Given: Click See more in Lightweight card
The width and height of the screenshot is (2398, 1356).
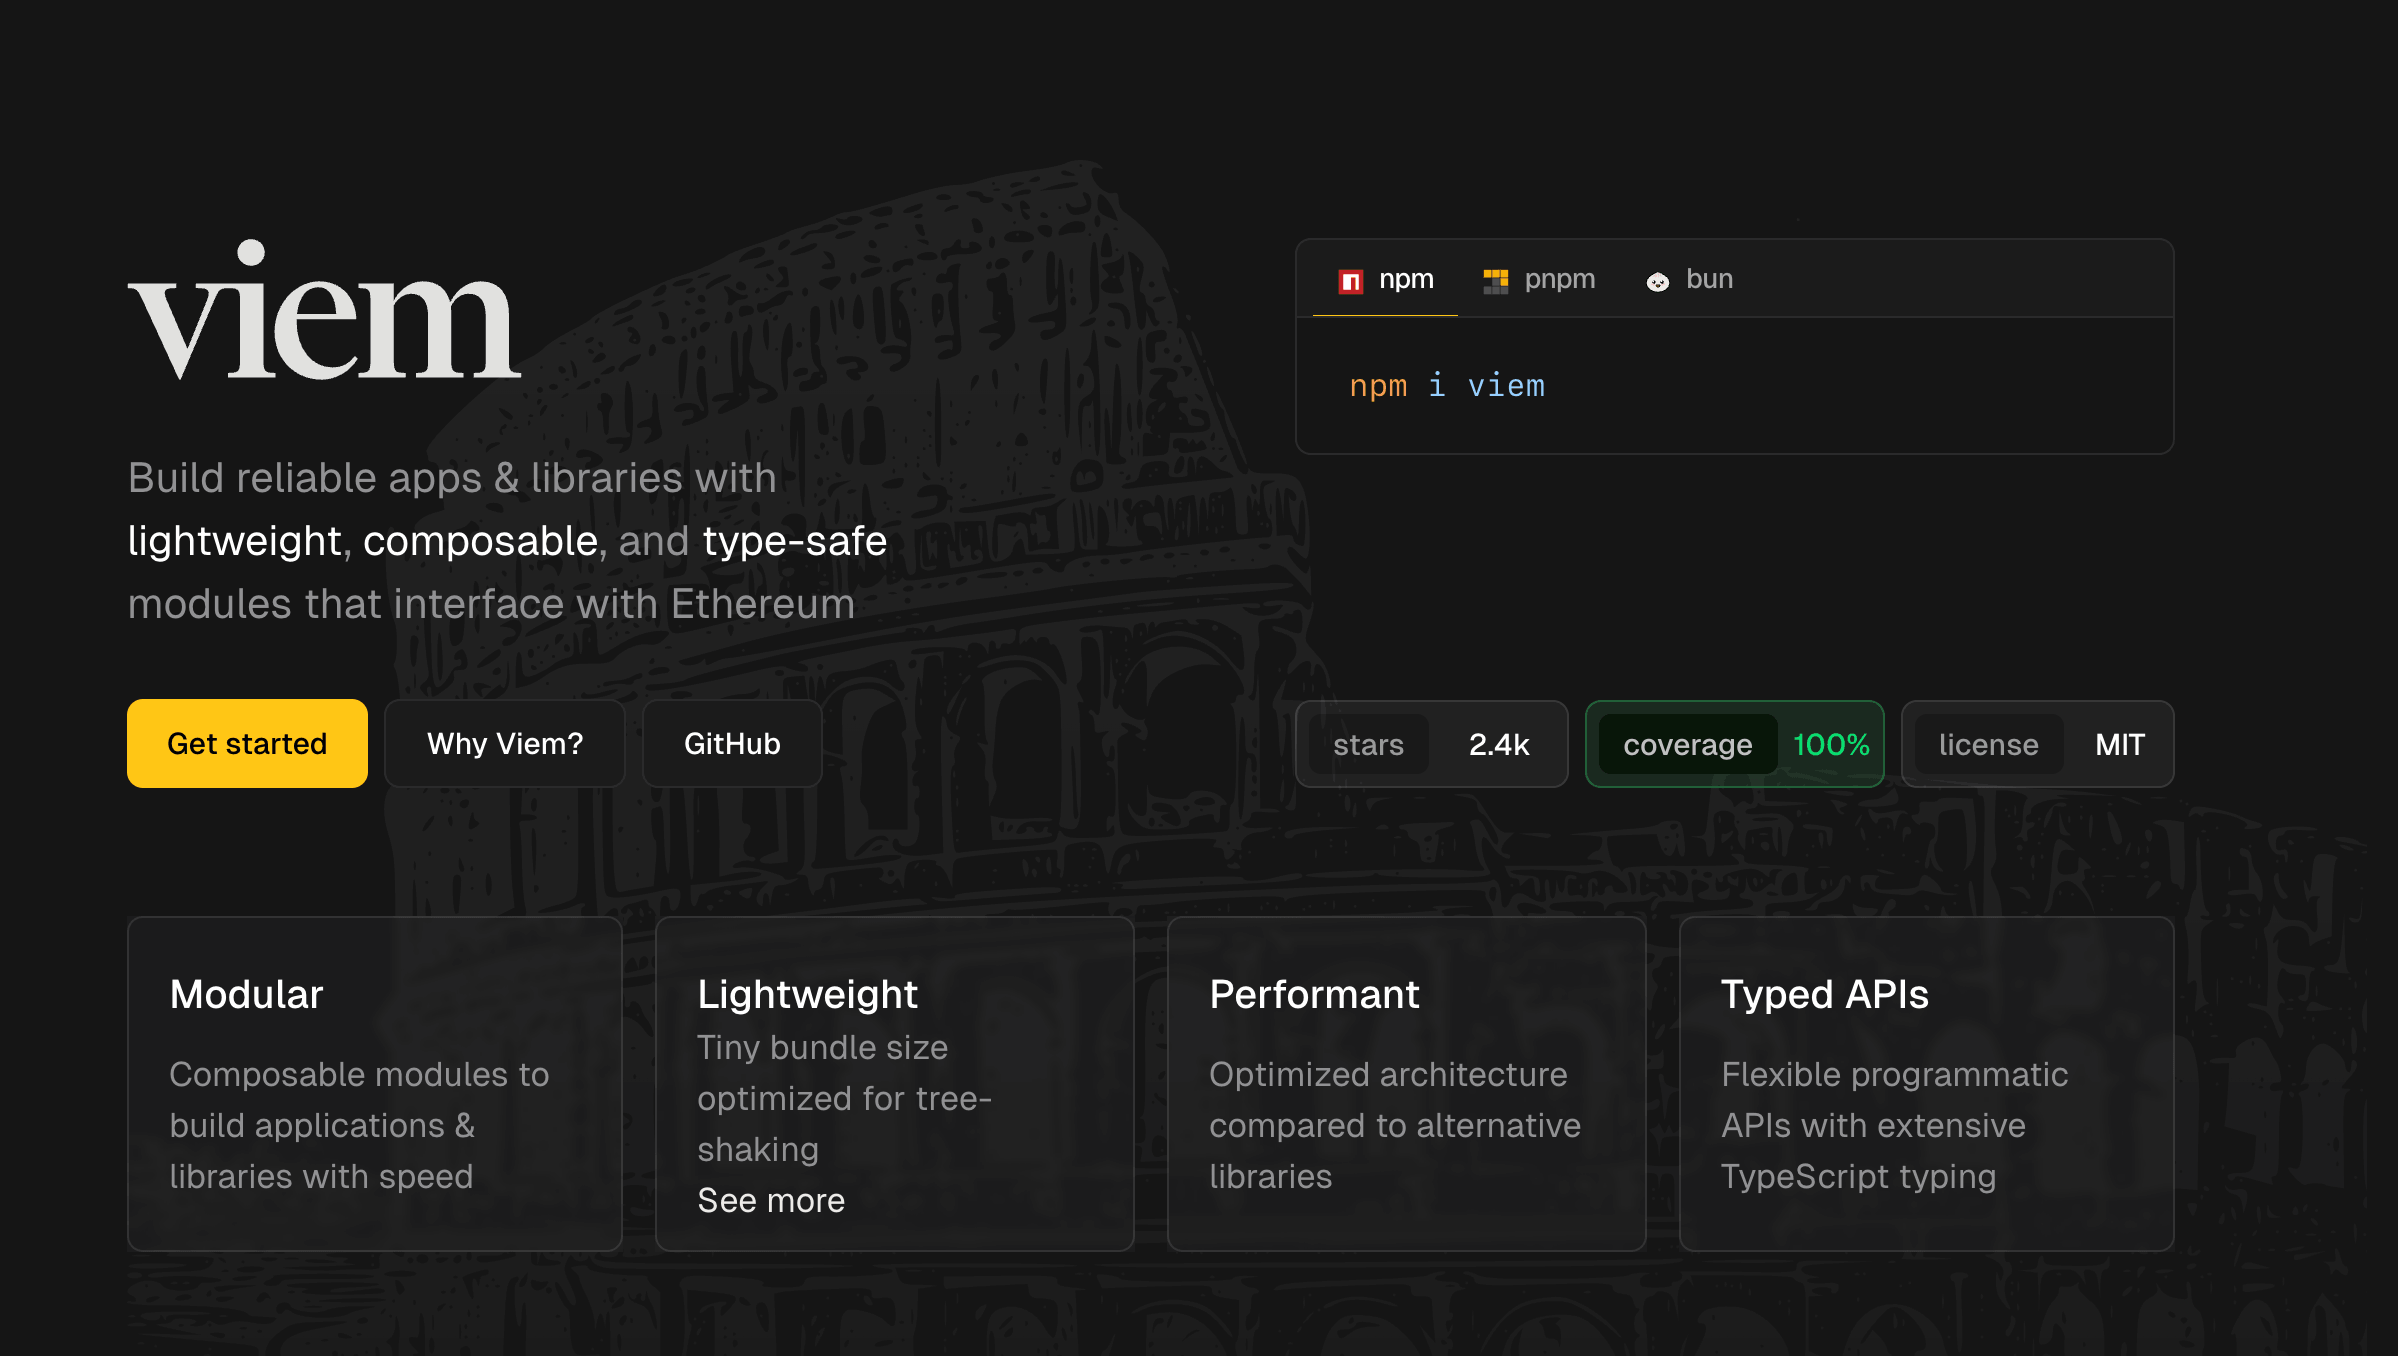Looking at the screenshot, I should pos(771,1200).
